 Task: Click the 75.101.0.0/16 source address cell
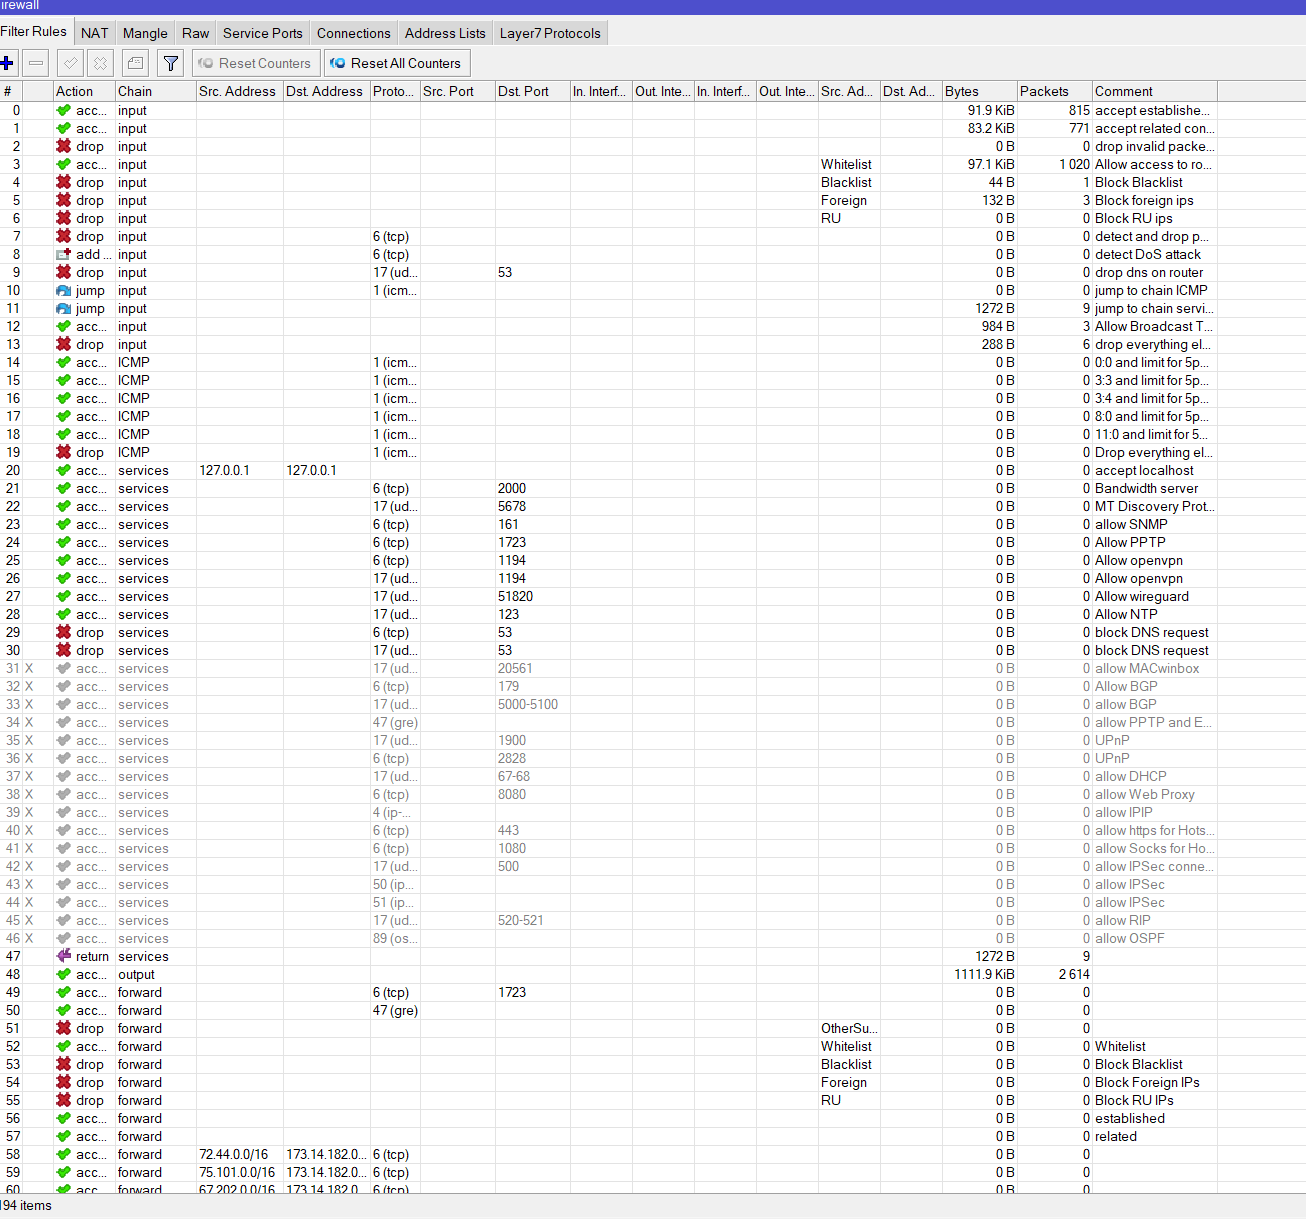click(237, 1172)
